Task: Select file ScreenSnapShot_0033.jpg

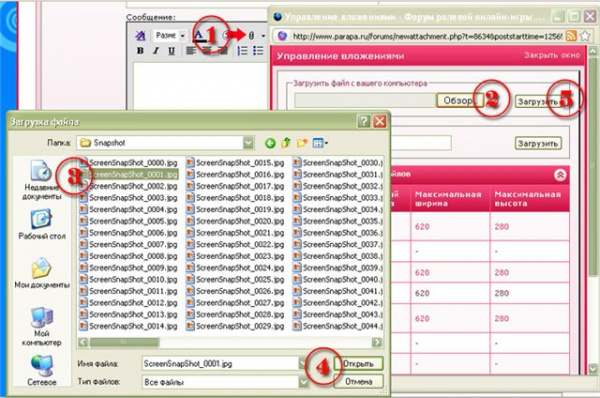Action: (338, 198)
